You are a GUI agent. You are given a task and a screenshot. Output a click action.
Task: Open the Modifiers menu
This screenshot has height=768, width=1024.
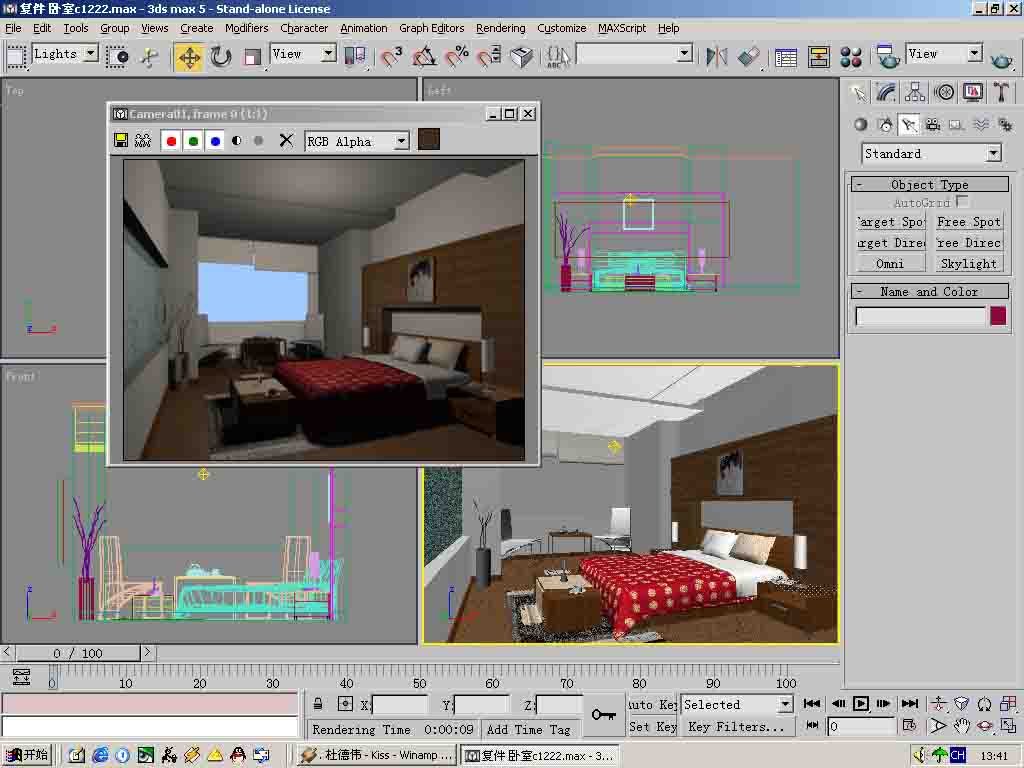[246, 28]
